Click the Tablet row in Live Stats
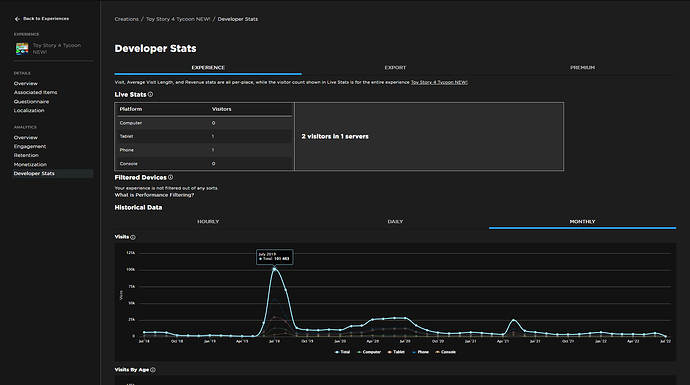 [x=205, y=136]
